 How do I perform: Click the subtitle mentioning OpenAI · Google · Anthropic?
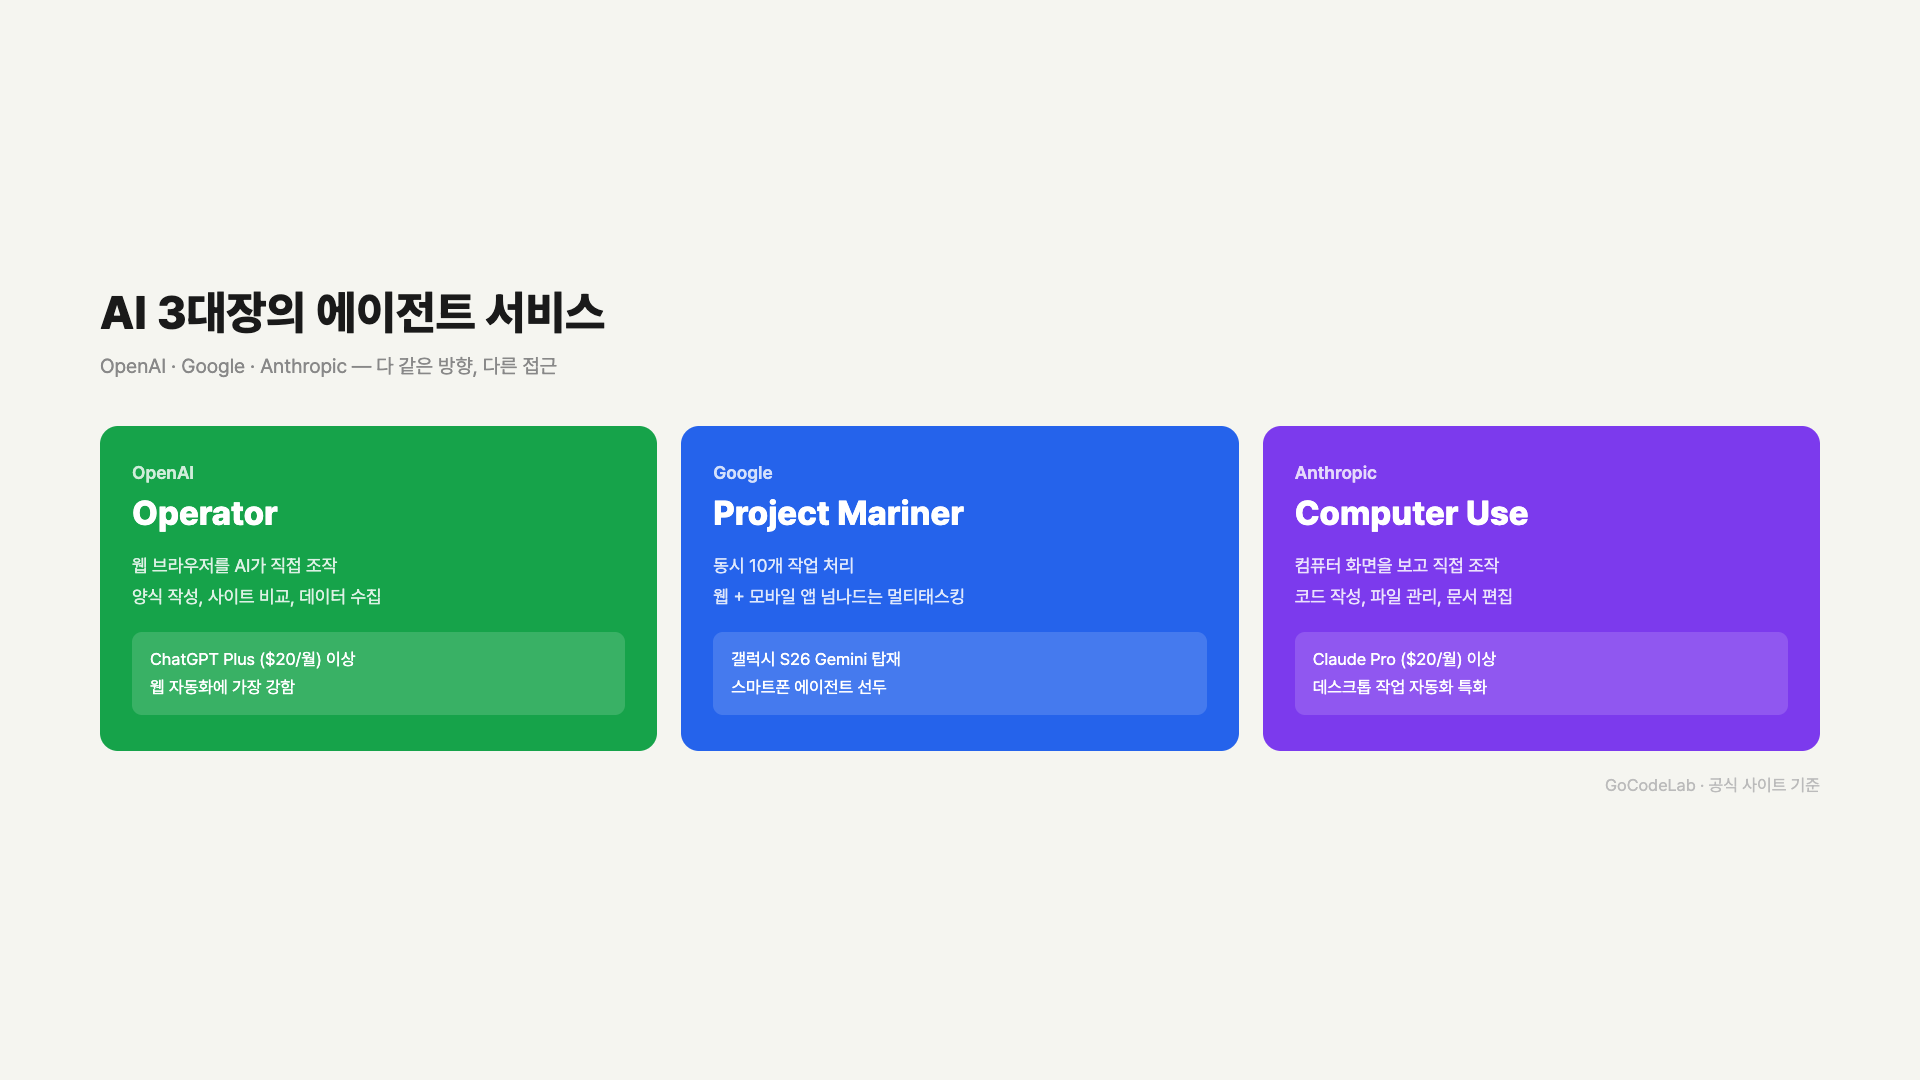coord(329,366)
